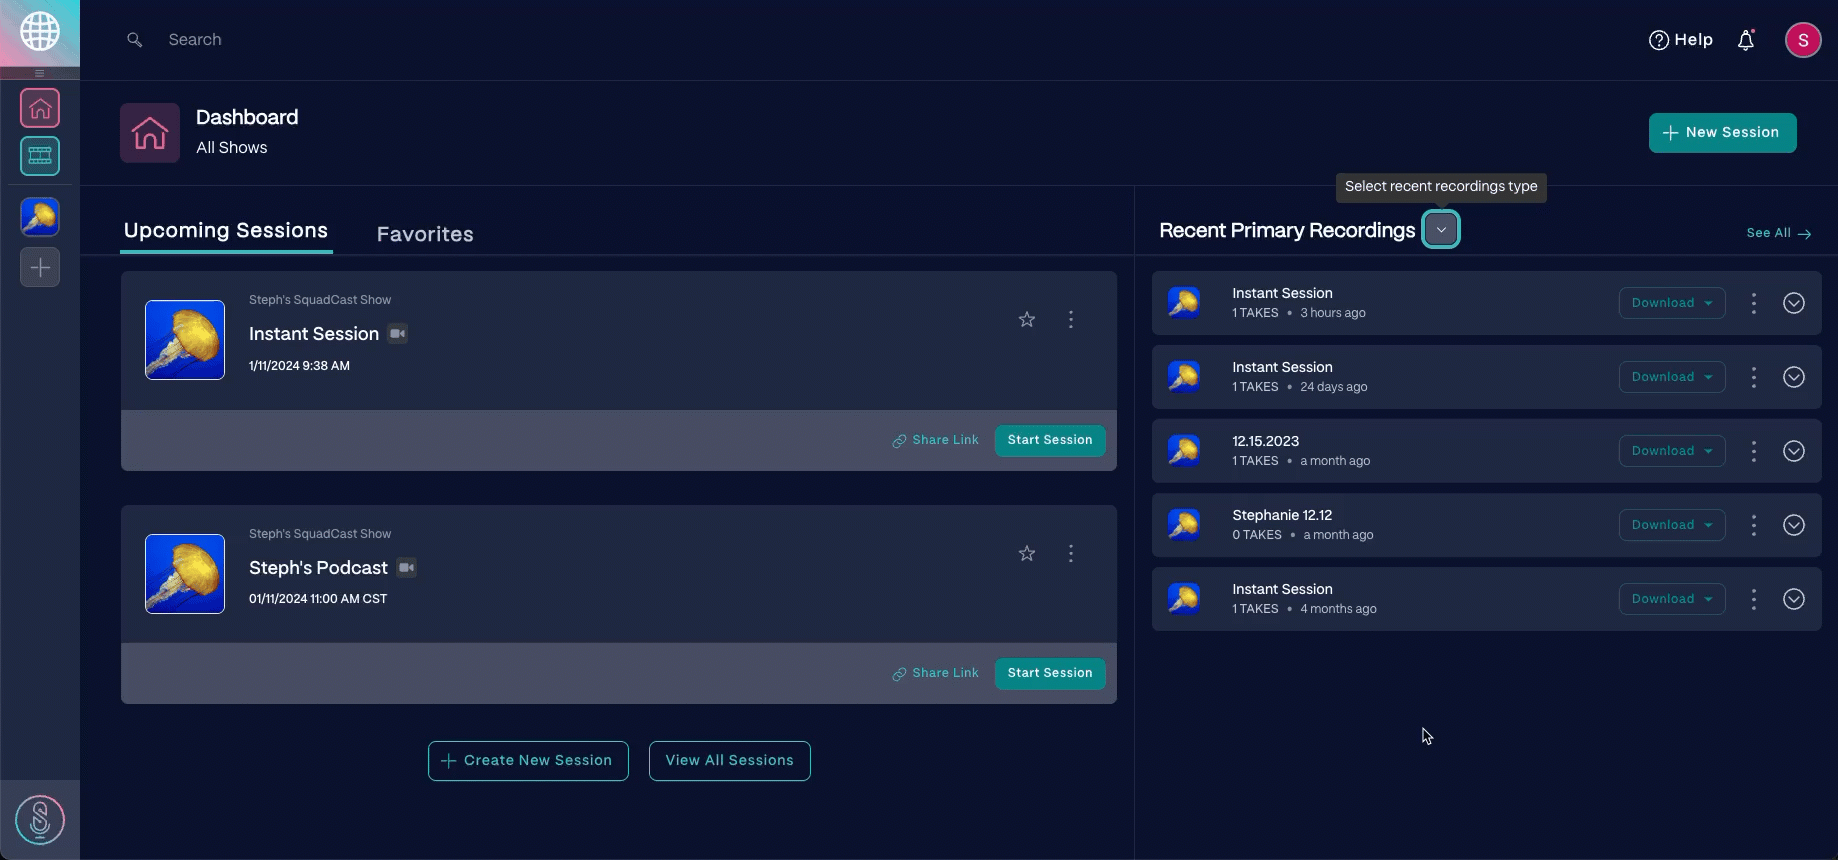
Task: Click See All recordings link
Action: click(x=1777, y=233)
